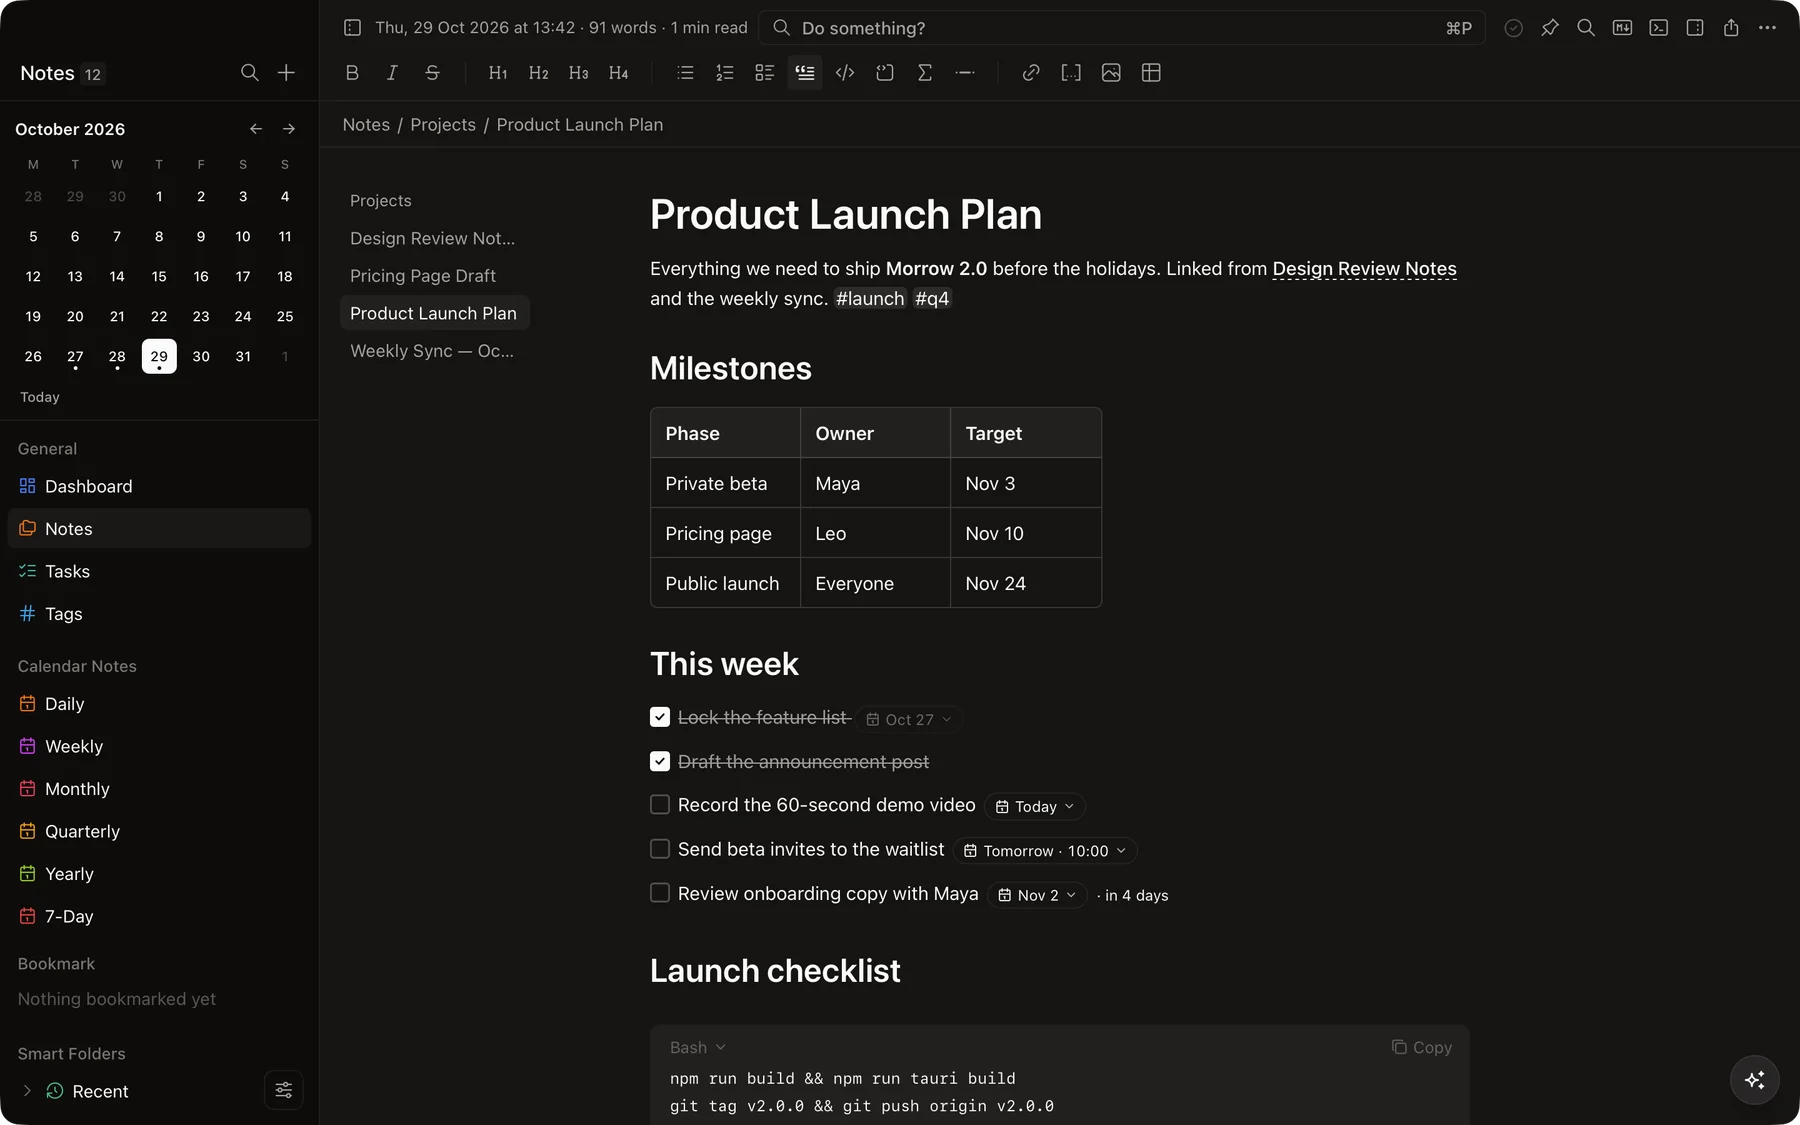
Task: Insert a table
Action: pos(1151,73)
